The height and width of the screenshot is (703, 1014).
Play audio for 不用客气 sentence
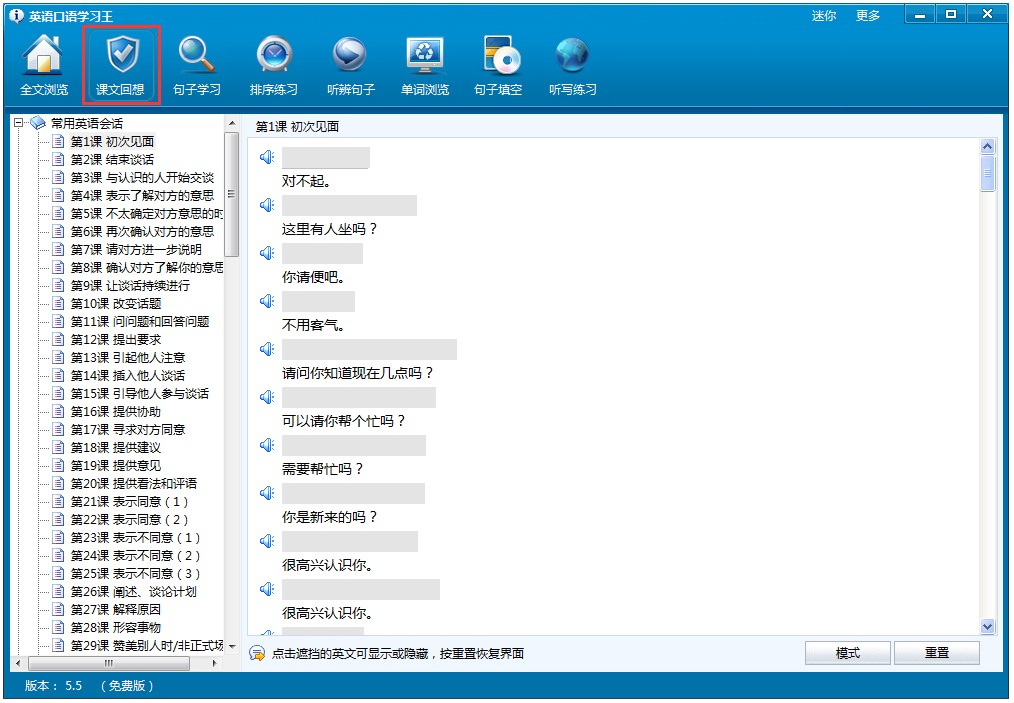click(266, 301)
